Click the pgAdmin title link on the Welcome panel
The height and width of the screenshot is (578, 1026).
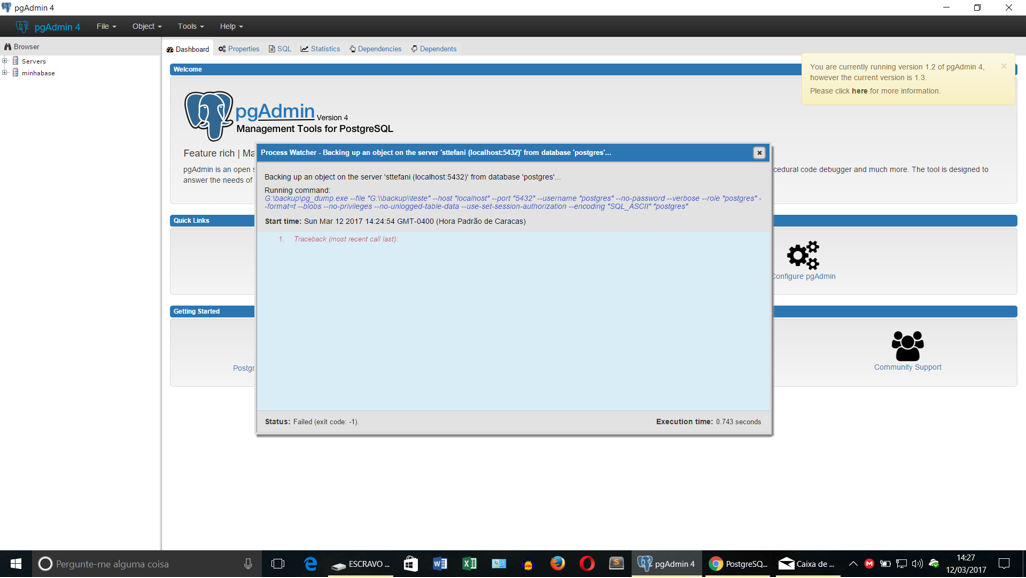(274, 111)
